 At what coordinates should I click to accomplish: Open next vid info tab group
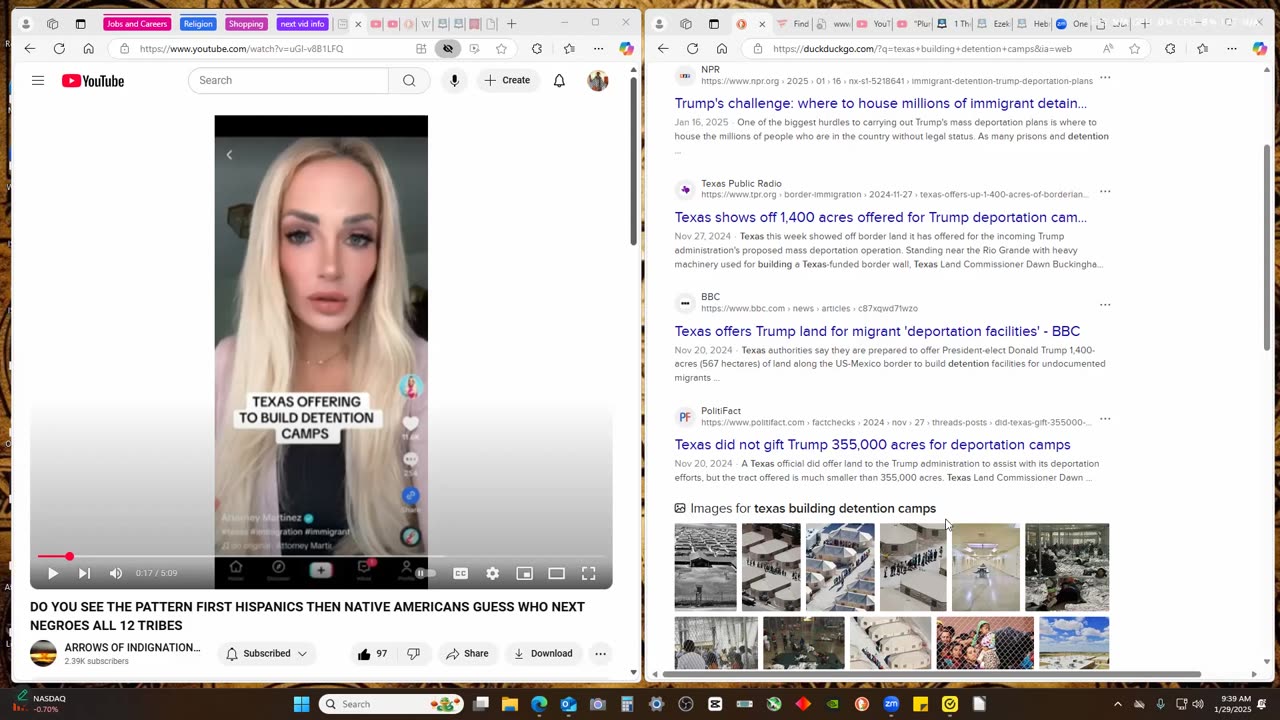[302, 24]
